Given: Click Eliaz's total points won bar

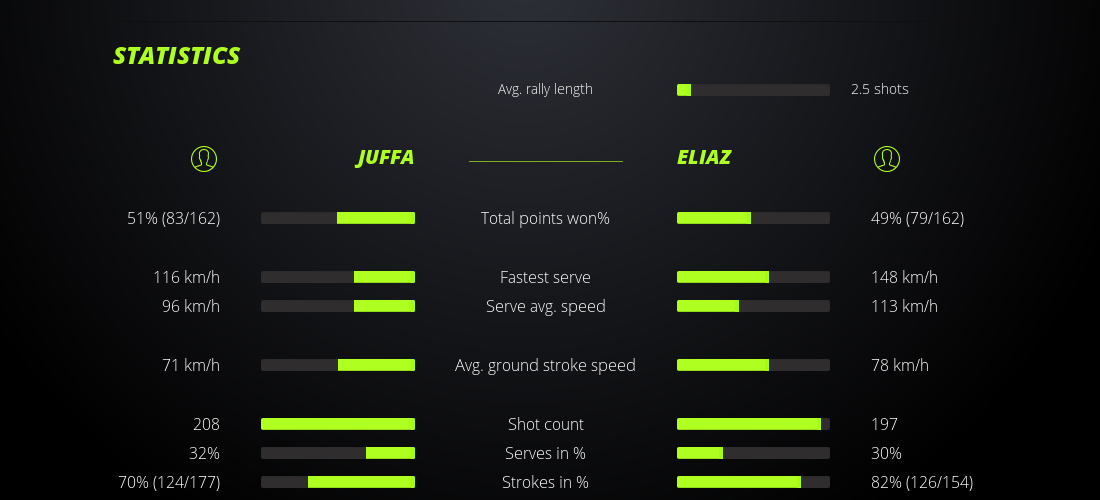Looking at the screenshot, I should [x=753, y=218].
